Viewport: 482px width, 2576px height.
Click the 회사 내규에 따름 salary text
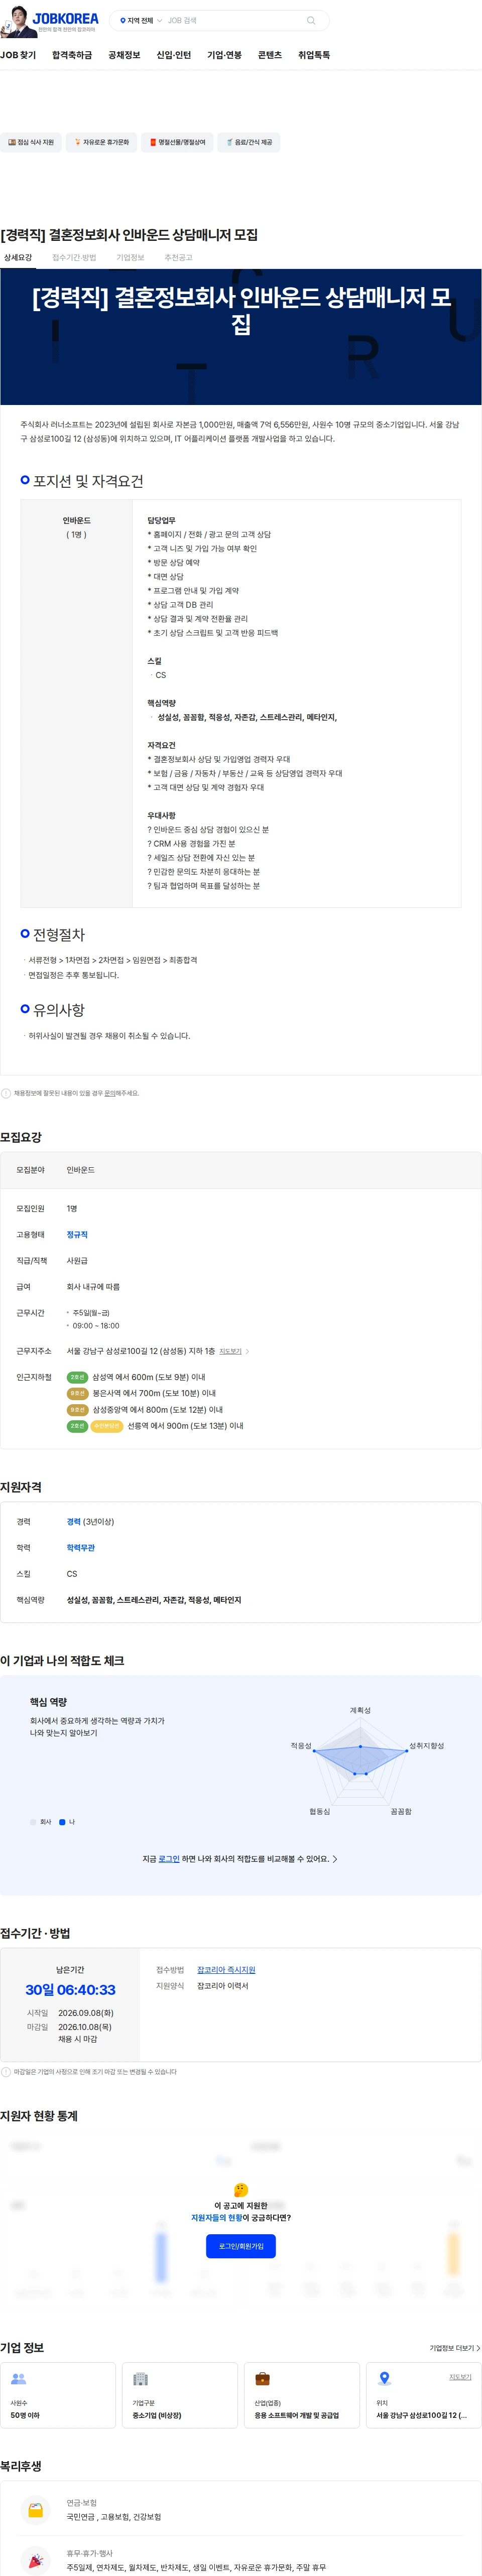pyautogui.click(x=93, y=1286)
